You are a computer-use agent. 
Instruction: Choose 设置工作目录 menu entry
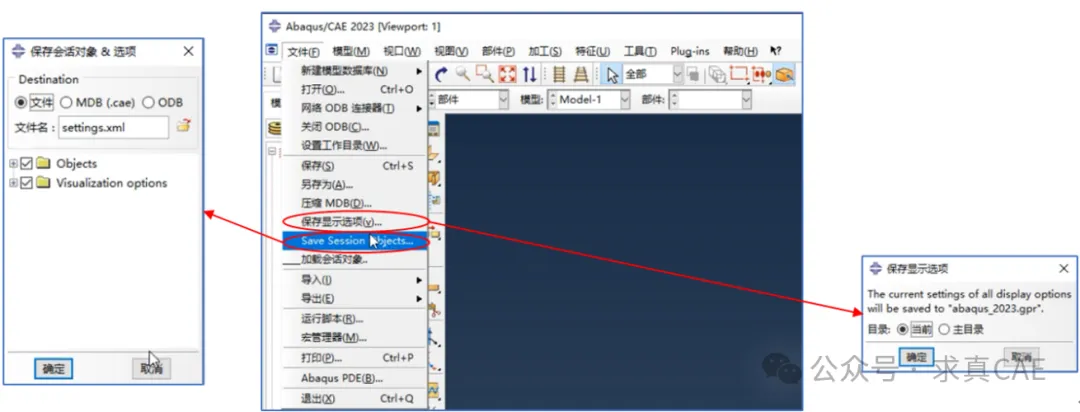click(x=355, y=145)
